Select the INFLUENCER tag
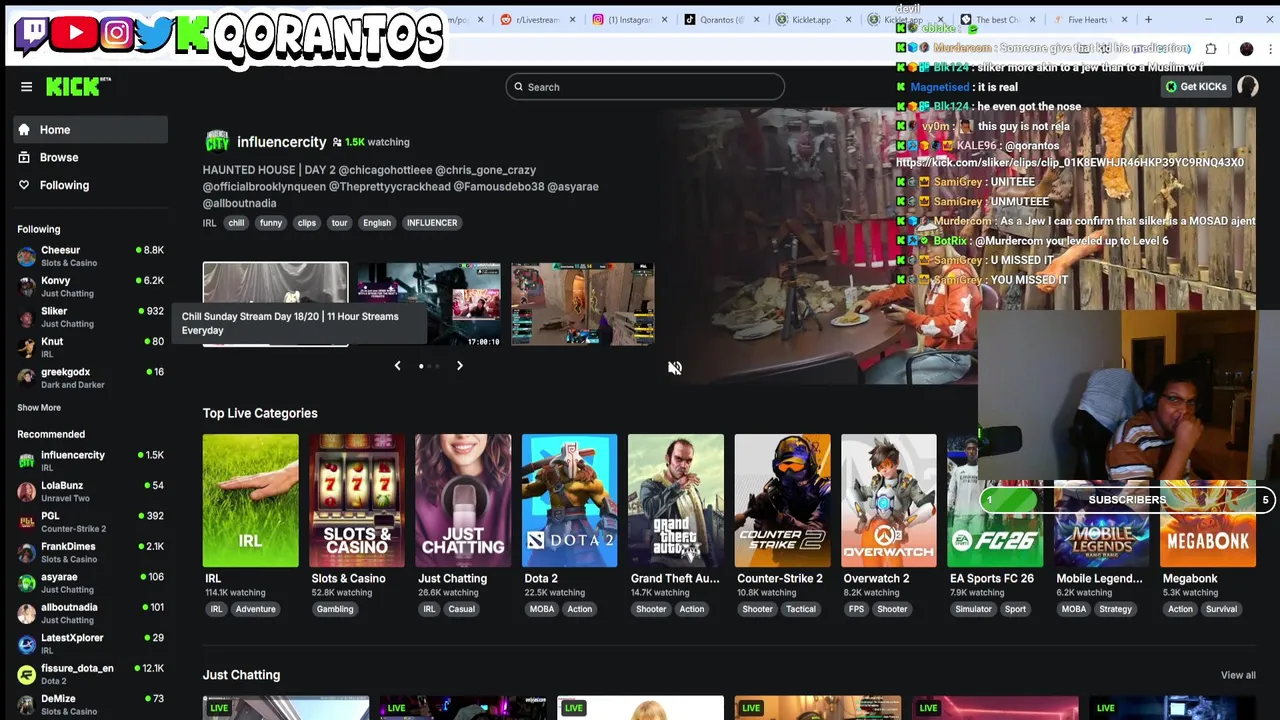Image resolution: width=1280 pixels, height=720 pixels. point(432,223)
